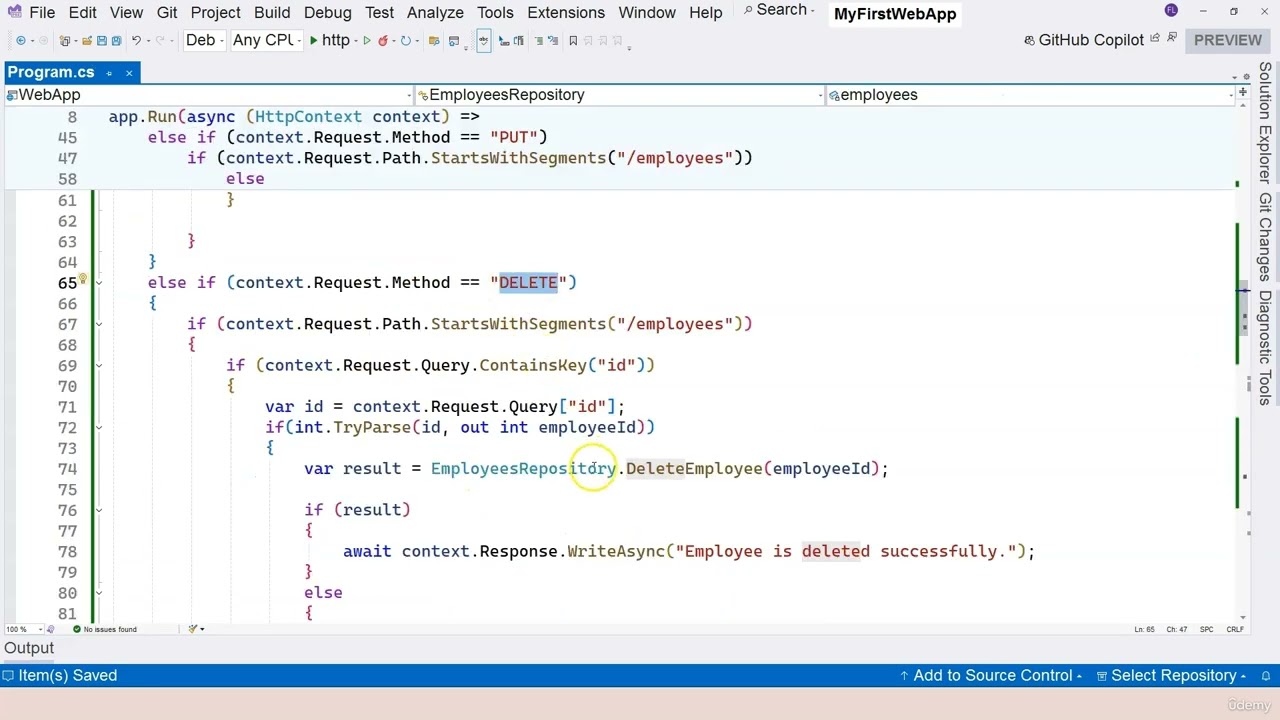Open the Diagnostic Tools side tab
Image resolution: width=1280 pixels, height=720 pixels.
[1266, 348]
